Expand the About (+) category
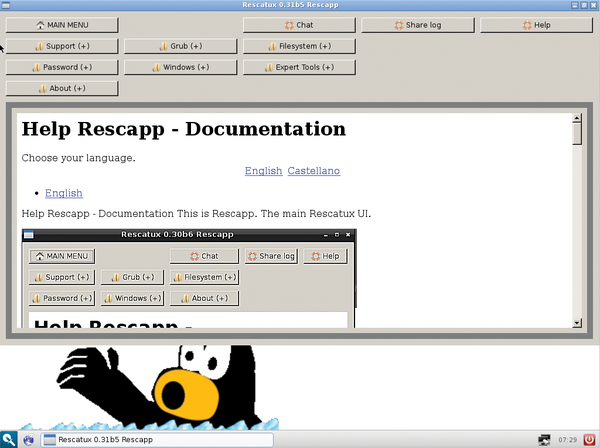Viewport: 600px width, 448px height. 62,88
